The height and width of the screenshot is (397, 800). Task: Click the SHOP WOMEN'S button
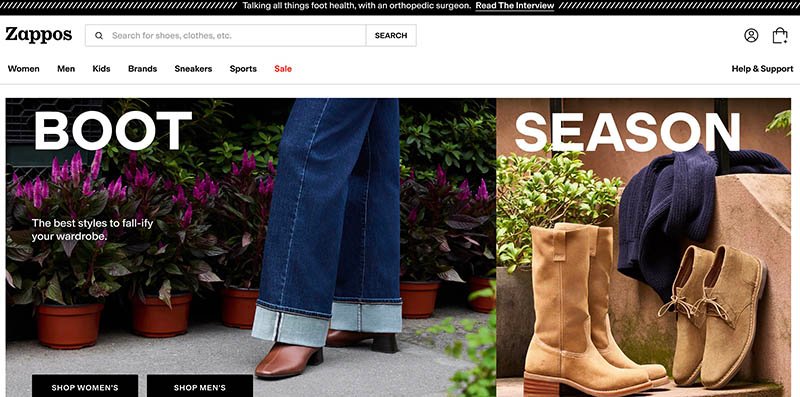(x=85, y=386)
